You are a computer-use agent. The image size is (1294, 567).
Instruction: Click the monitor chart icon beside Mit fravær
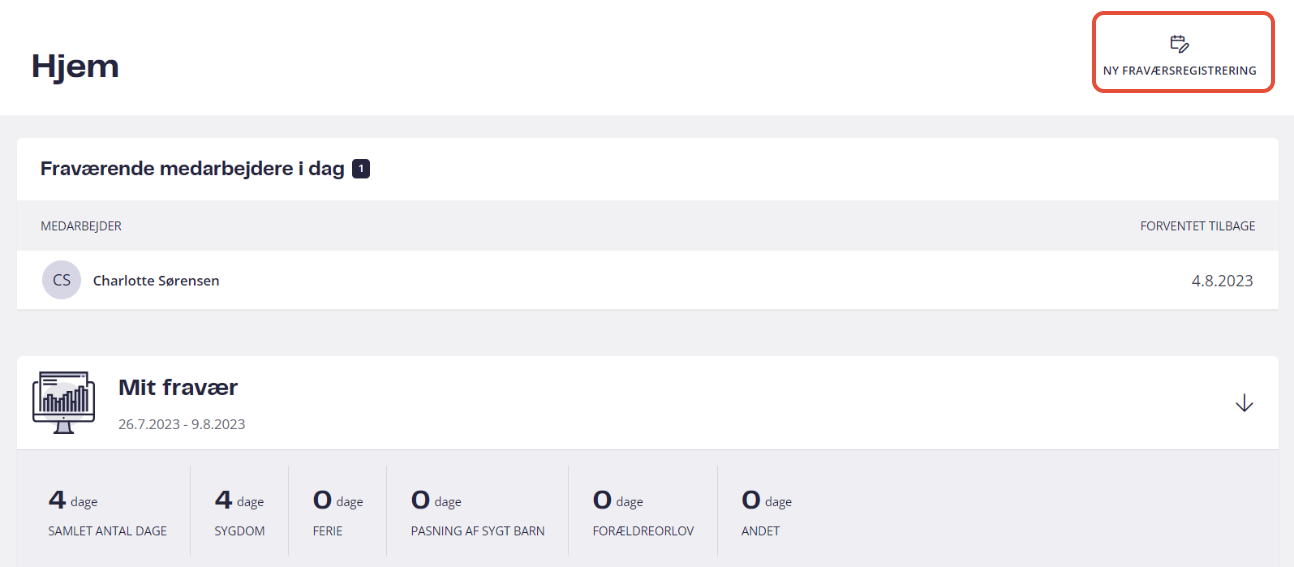pos(64,402)
